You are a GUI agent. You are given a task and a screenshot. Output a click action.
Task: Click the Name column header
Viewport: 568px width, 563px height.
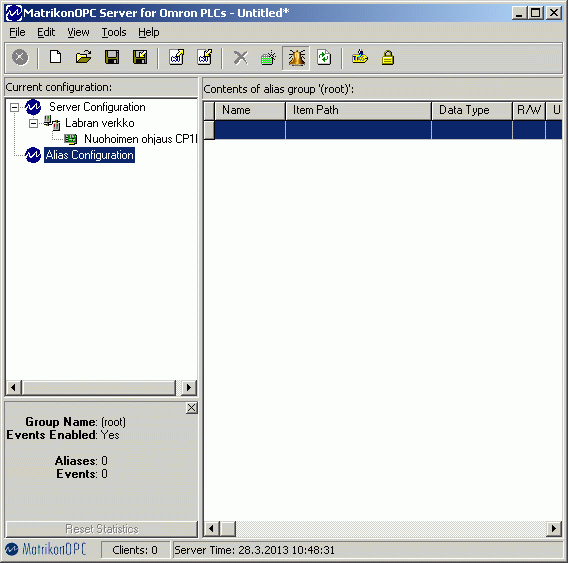(250, 110)
